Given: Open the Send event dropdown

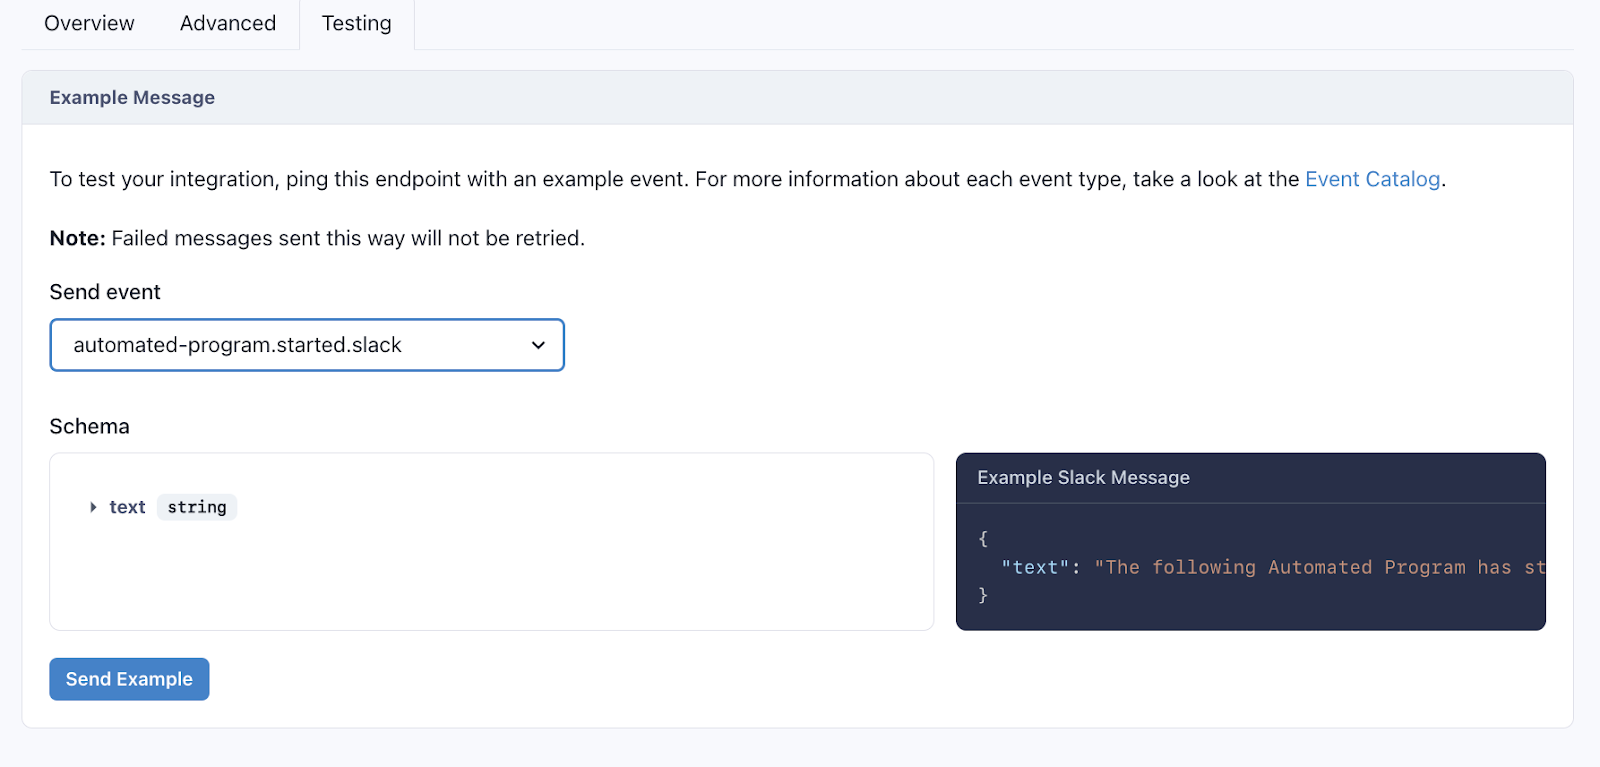Looking at the screenshot, I should point(306,345).
